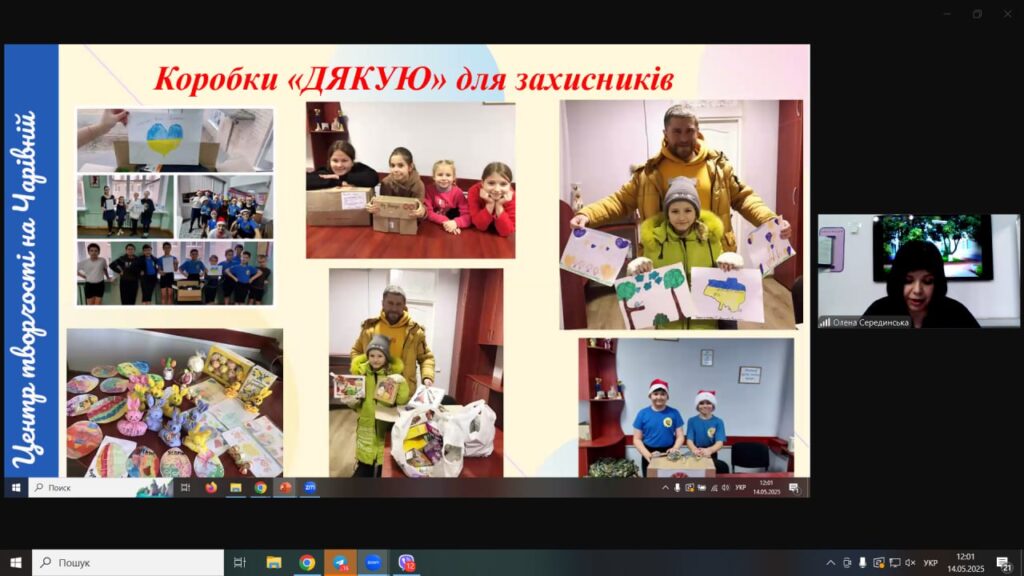Open Task View next to Пошук search

[240, 562]
